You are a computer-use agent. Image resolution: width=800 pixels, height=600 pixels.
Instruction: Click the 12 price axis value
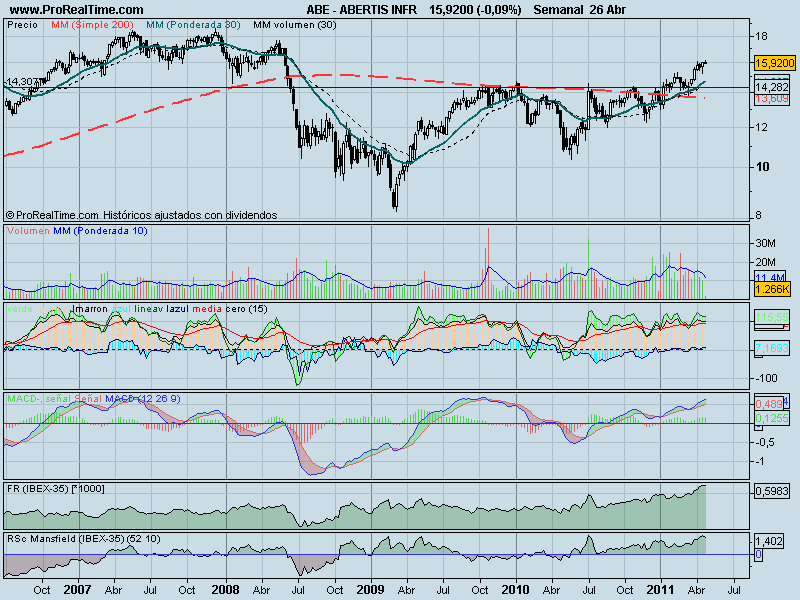(x=761, y=127)
